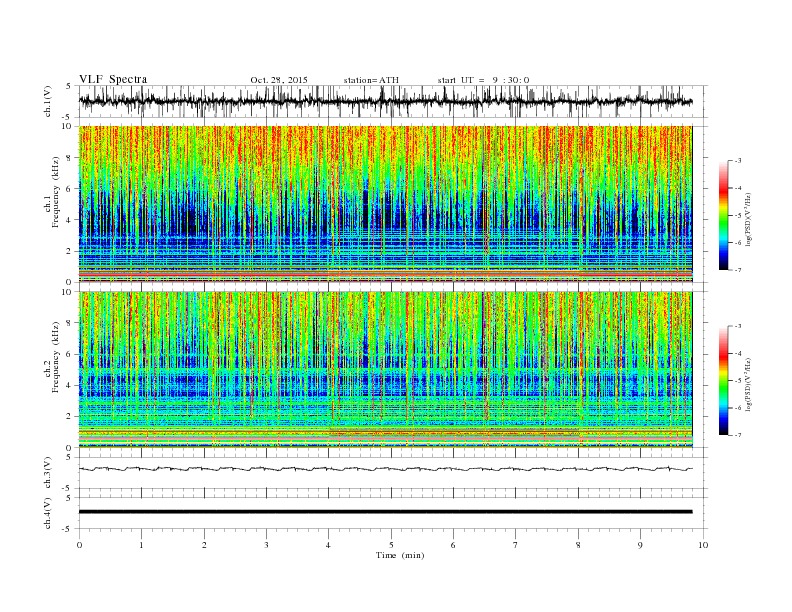
Task: Click the "VLF Spectra" title text
Action: [x=113, y=79]
